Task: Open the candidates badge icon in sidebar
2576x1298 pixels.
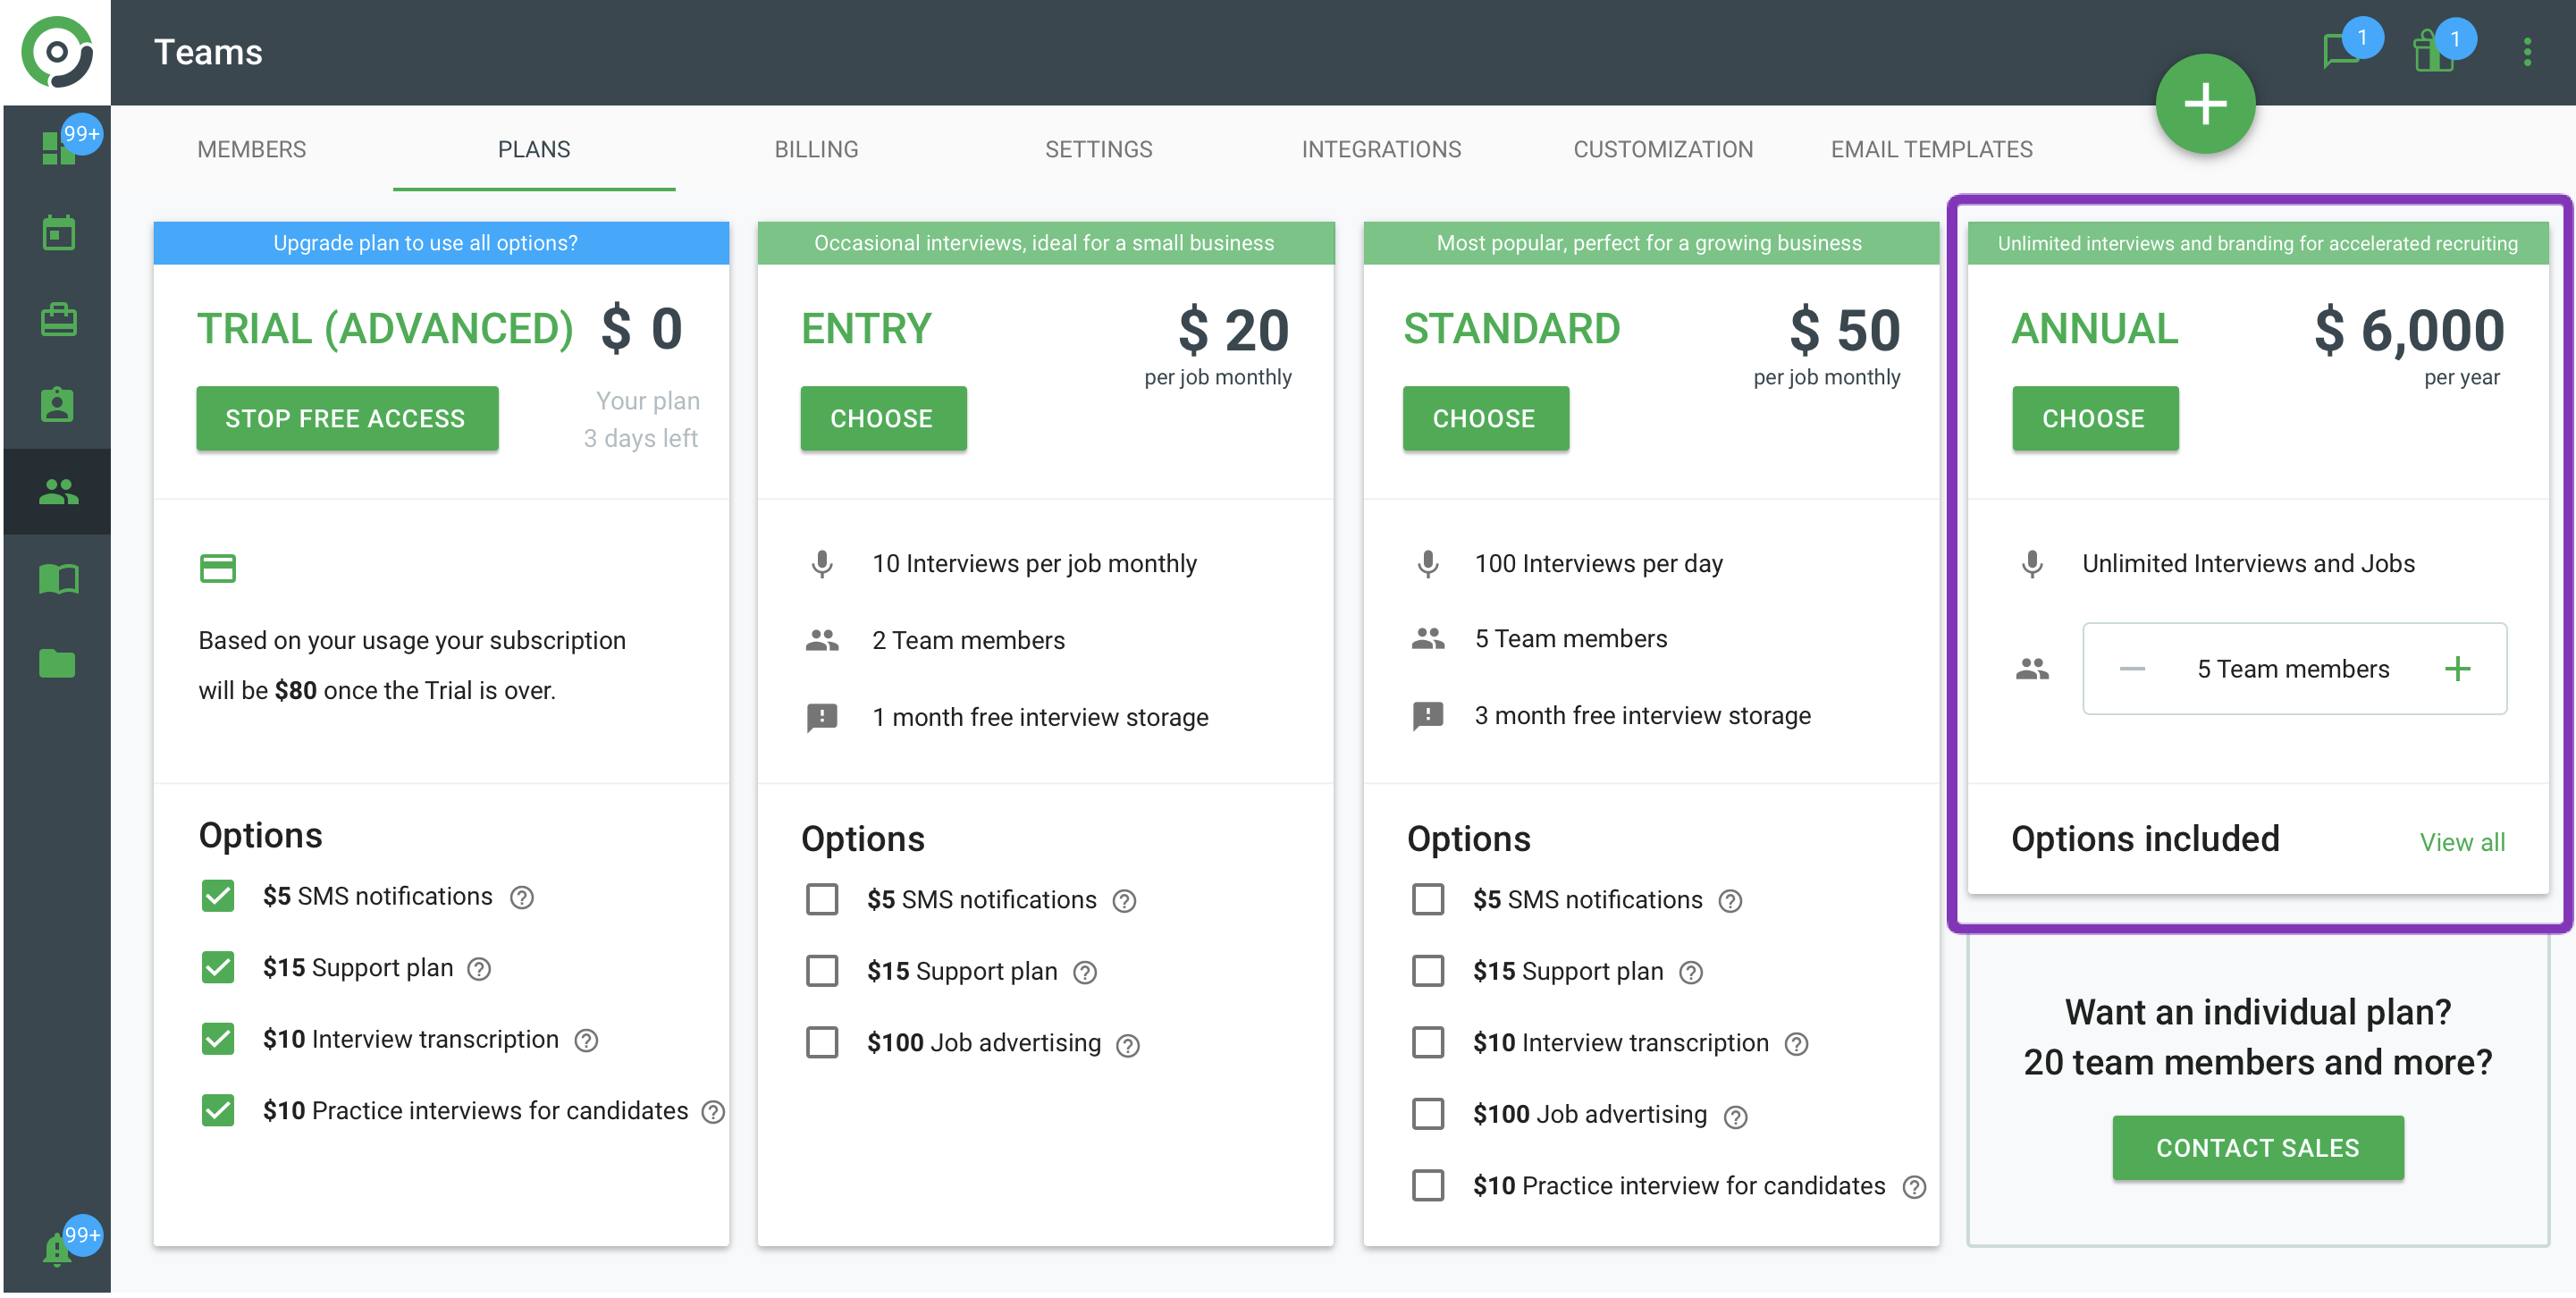Action: coord(57,406)
